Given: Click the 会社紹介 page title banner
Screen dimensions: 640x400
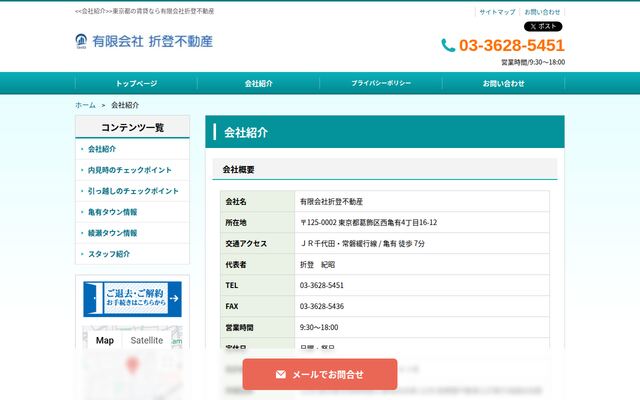Looking at the screenshot, I should pyautogui.click(x=385, y=132).
